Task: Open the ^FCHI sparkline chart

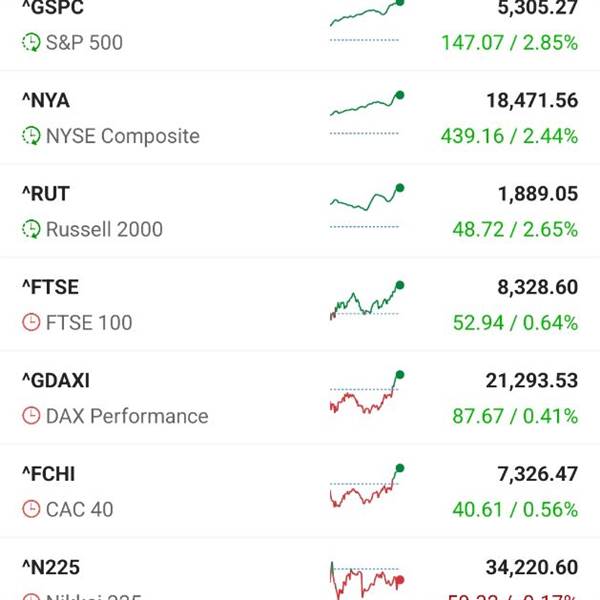Action: tap(367, 486)
